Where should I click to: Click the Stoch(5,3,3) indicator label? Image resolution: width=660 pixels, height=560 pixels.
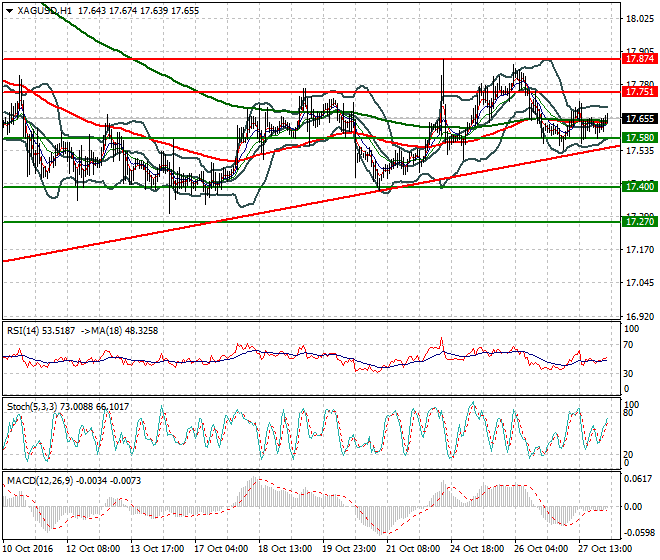[32, 407]
